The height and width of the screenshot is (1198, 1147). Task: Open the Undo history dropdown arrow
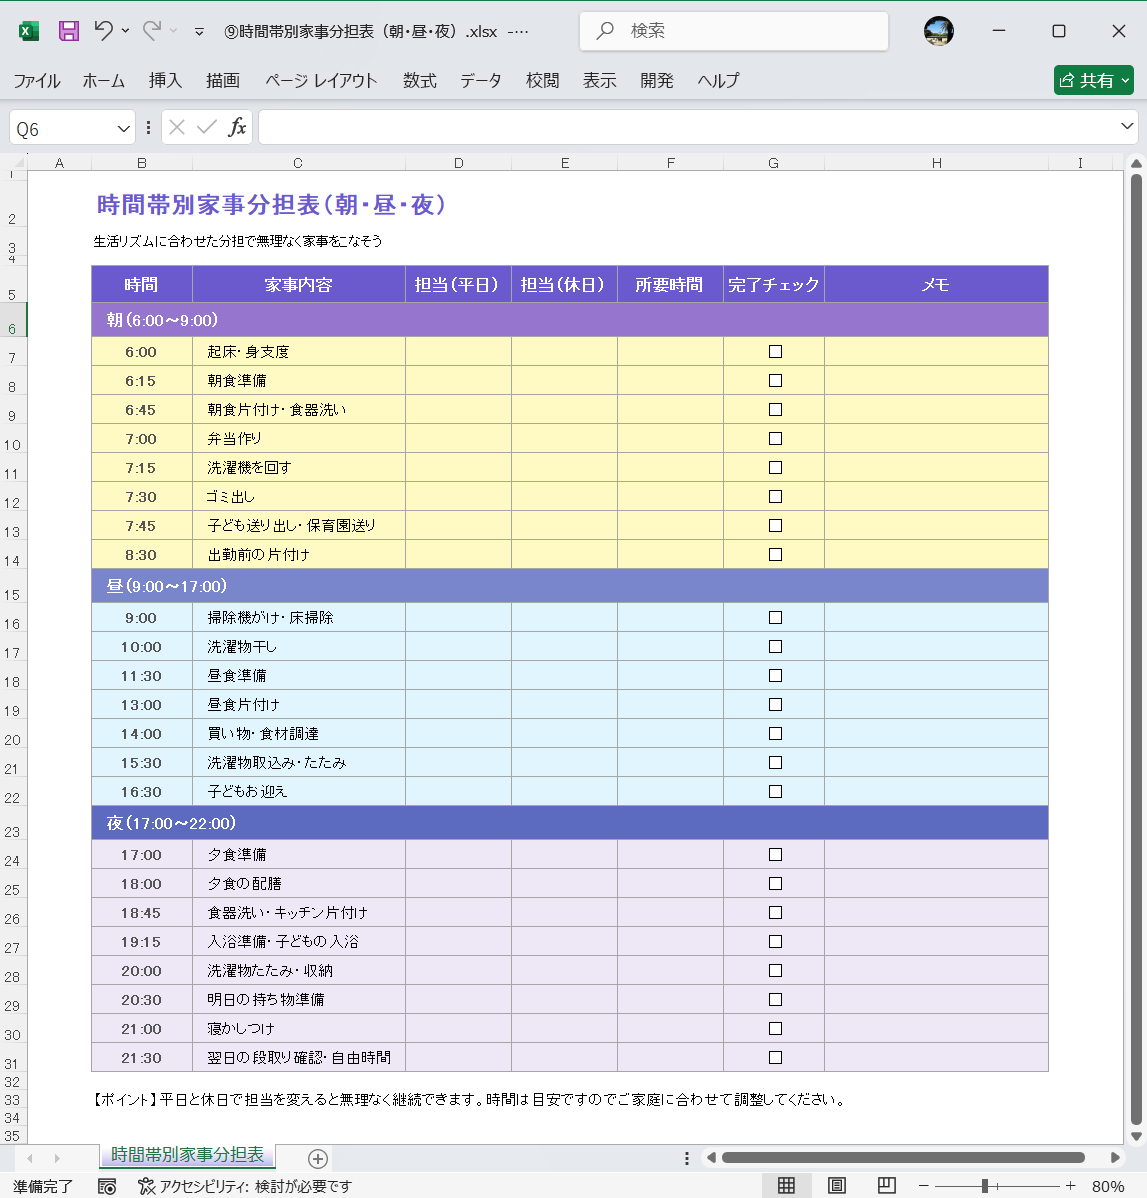point(125,31)
